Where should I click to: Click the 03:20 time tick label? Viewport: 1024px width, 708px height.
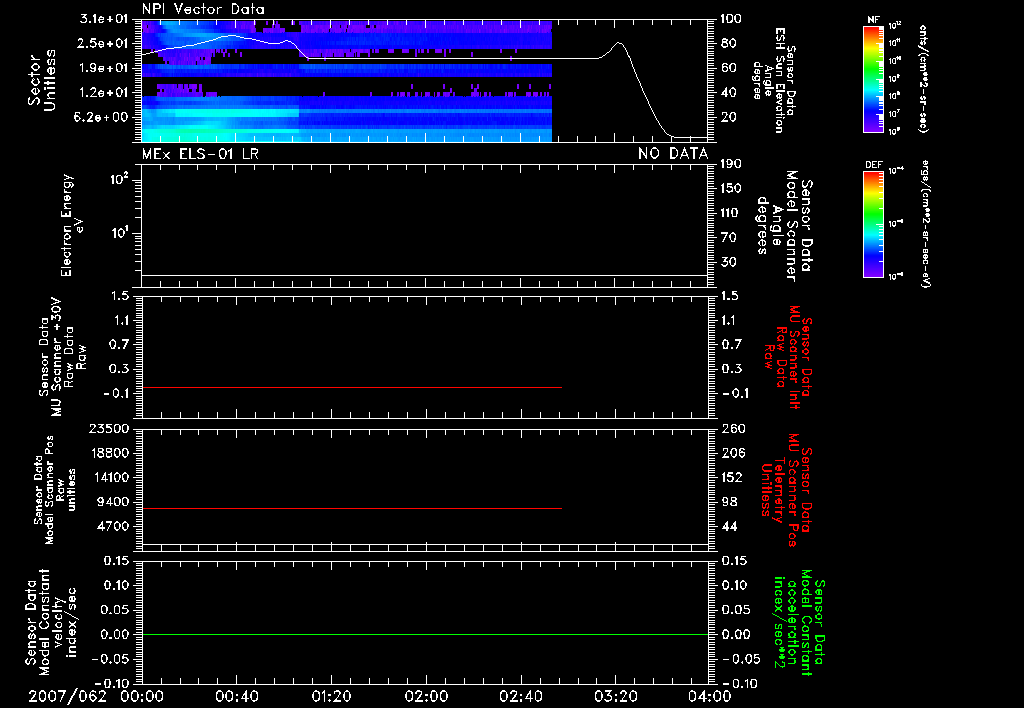coord(615,696)
